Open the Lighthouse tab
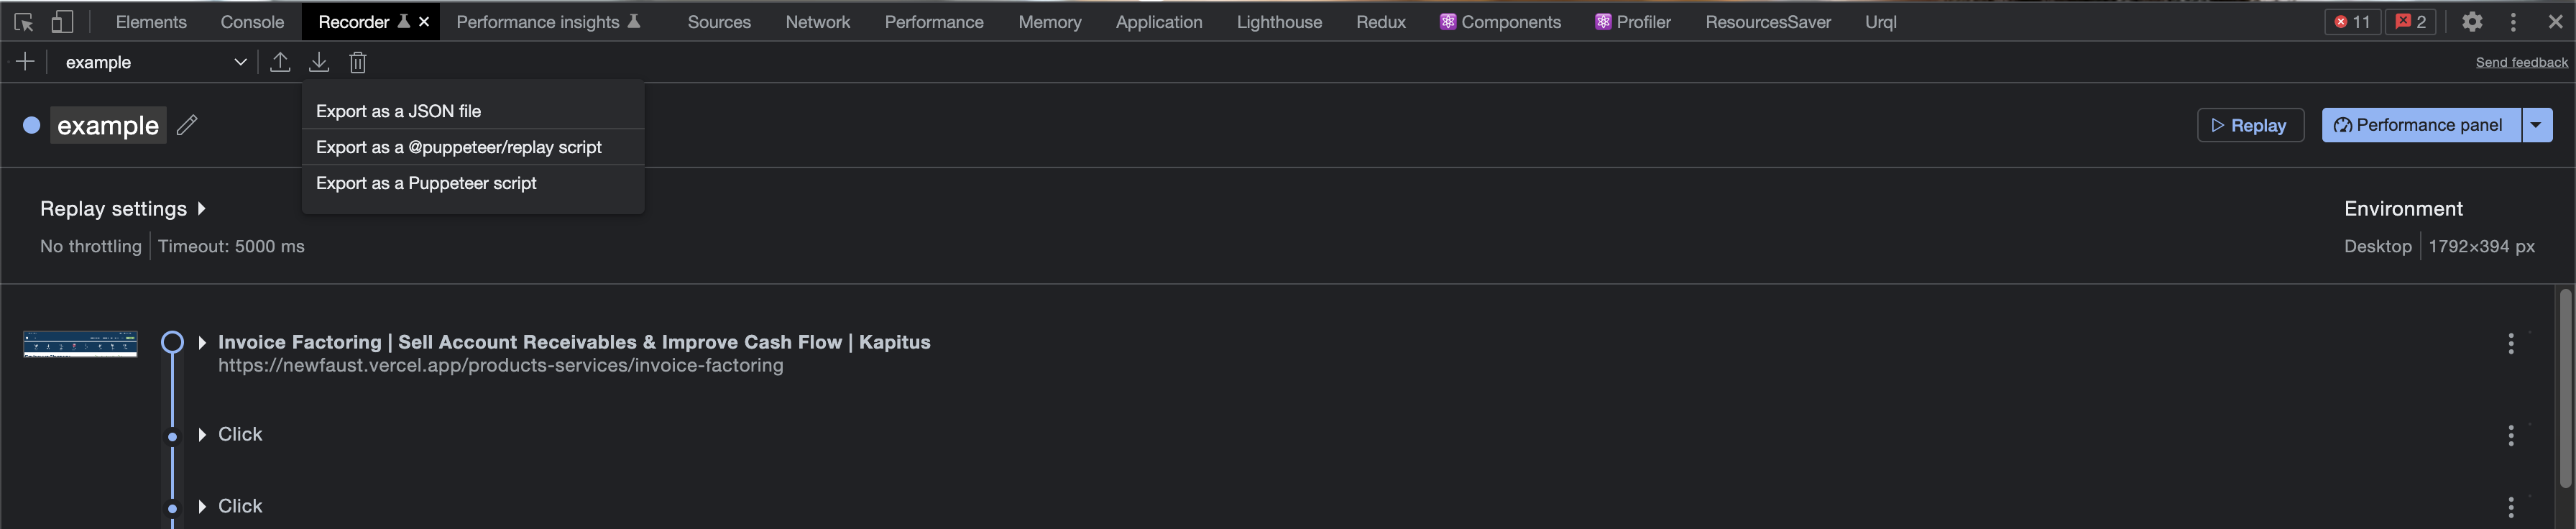Image resolution: width=2576 pixels, height=529 pixels. [x=1279, y=21]
